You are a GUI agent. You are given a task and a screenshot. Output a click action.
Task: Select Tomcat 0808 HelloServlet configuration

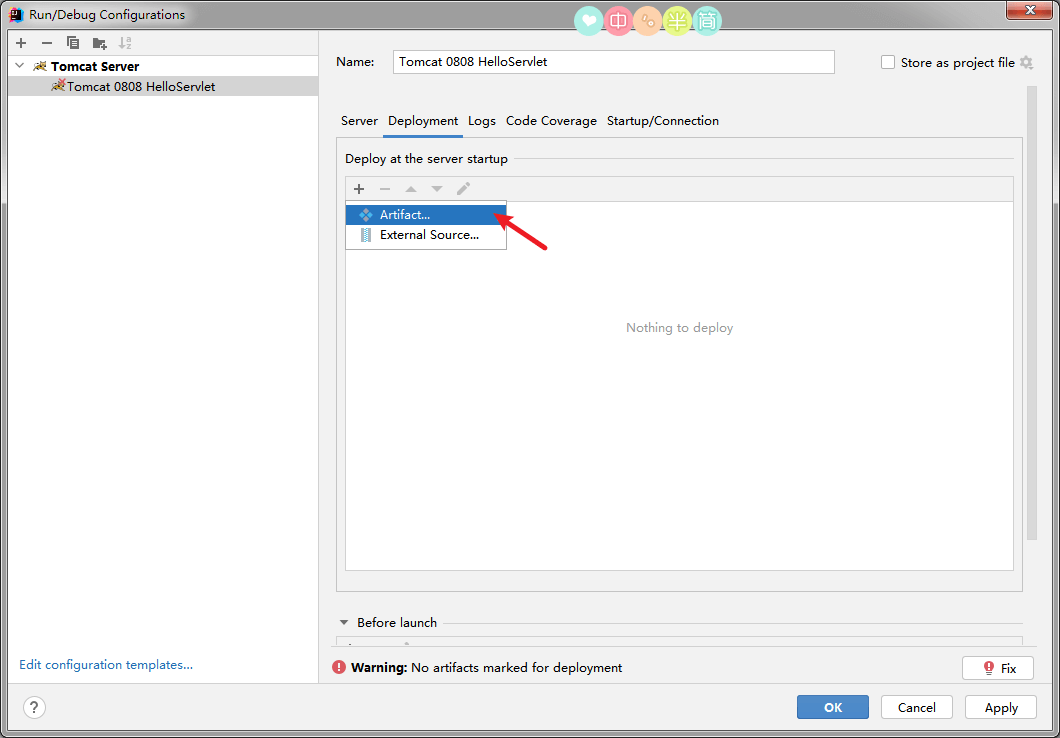[163, 87]
